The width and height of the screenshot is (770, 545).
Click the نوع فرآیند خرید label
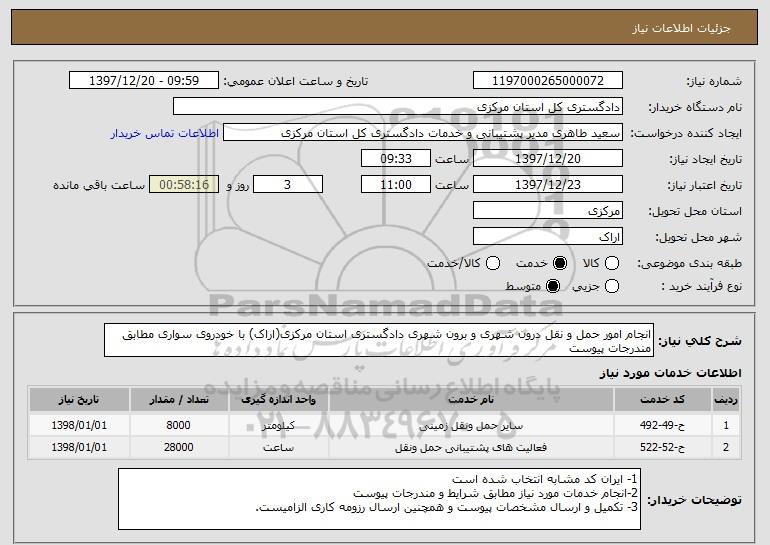point(701,286)
